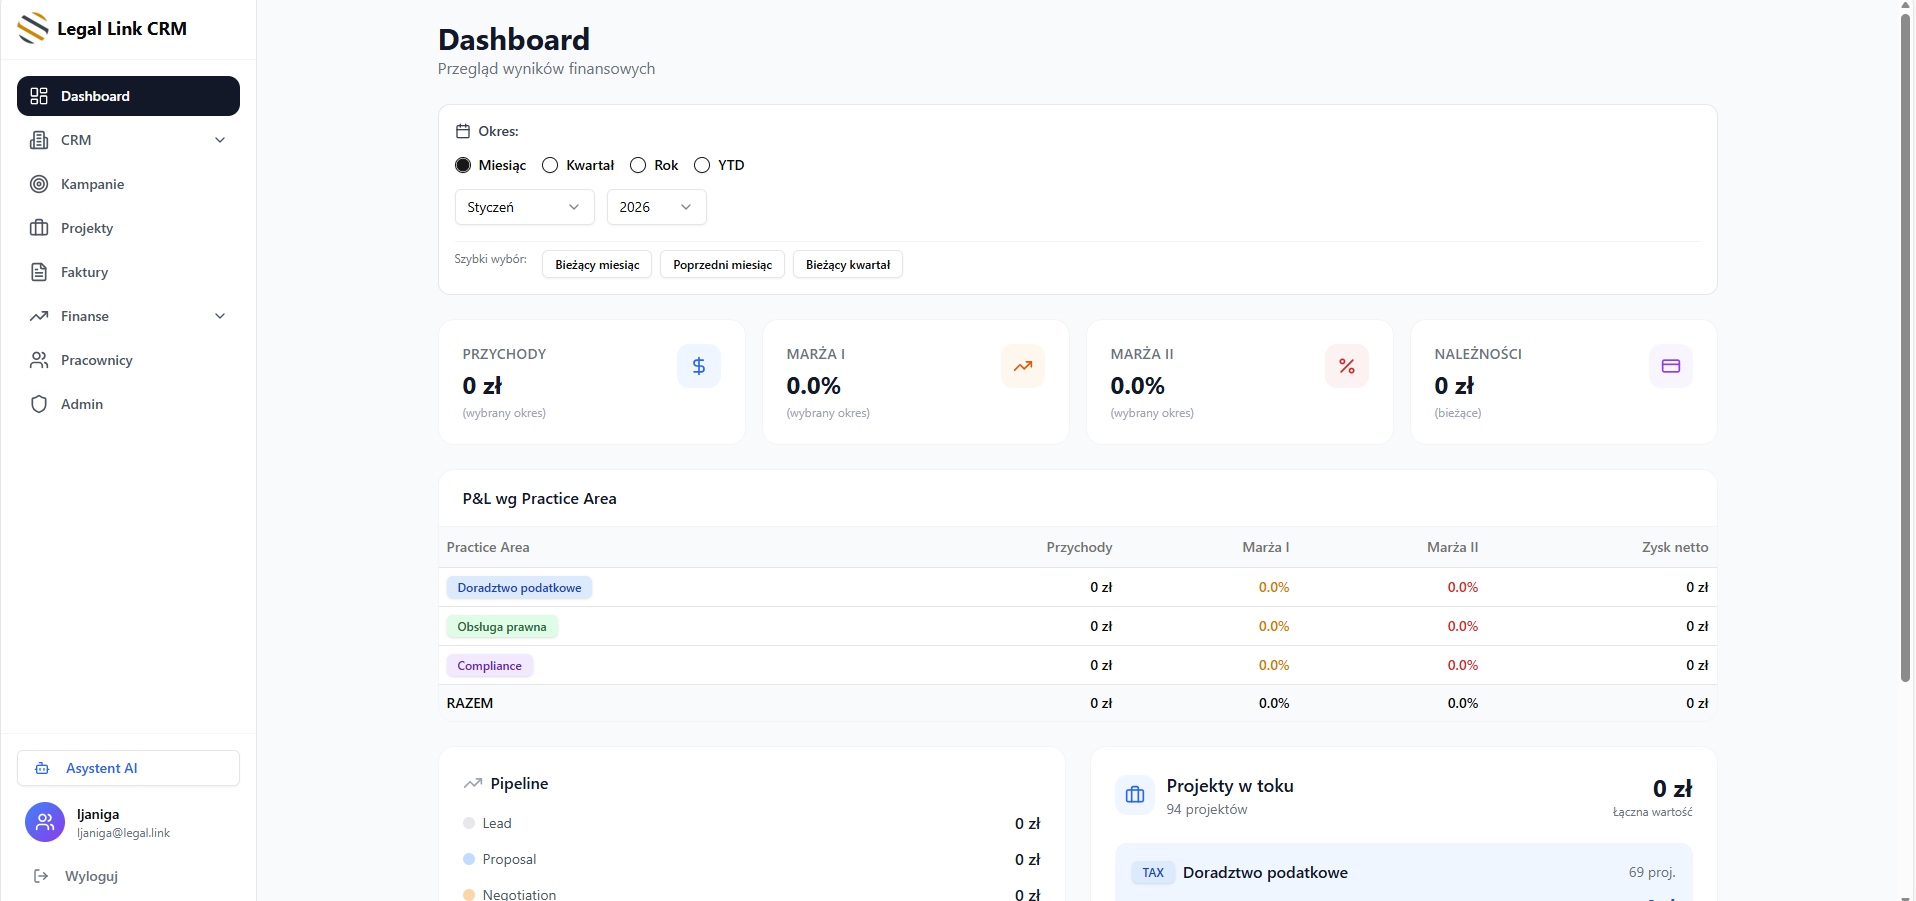Viewport: 1916px width, 901px height.
Task: Open the Asystent AI button
Action: click(128, 768)
